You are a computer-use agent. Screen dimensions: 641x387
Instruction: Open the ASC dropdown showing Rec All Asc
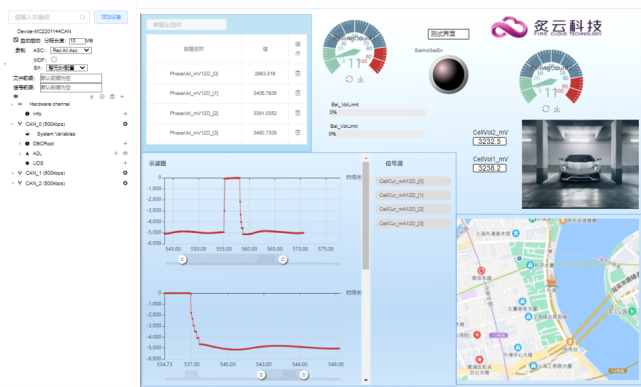[x=71, y=50]
